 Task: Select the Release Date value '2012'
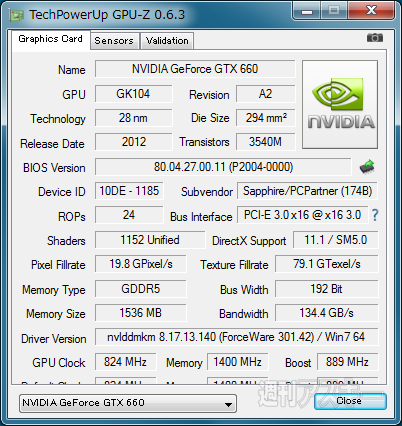pos(134,142)
